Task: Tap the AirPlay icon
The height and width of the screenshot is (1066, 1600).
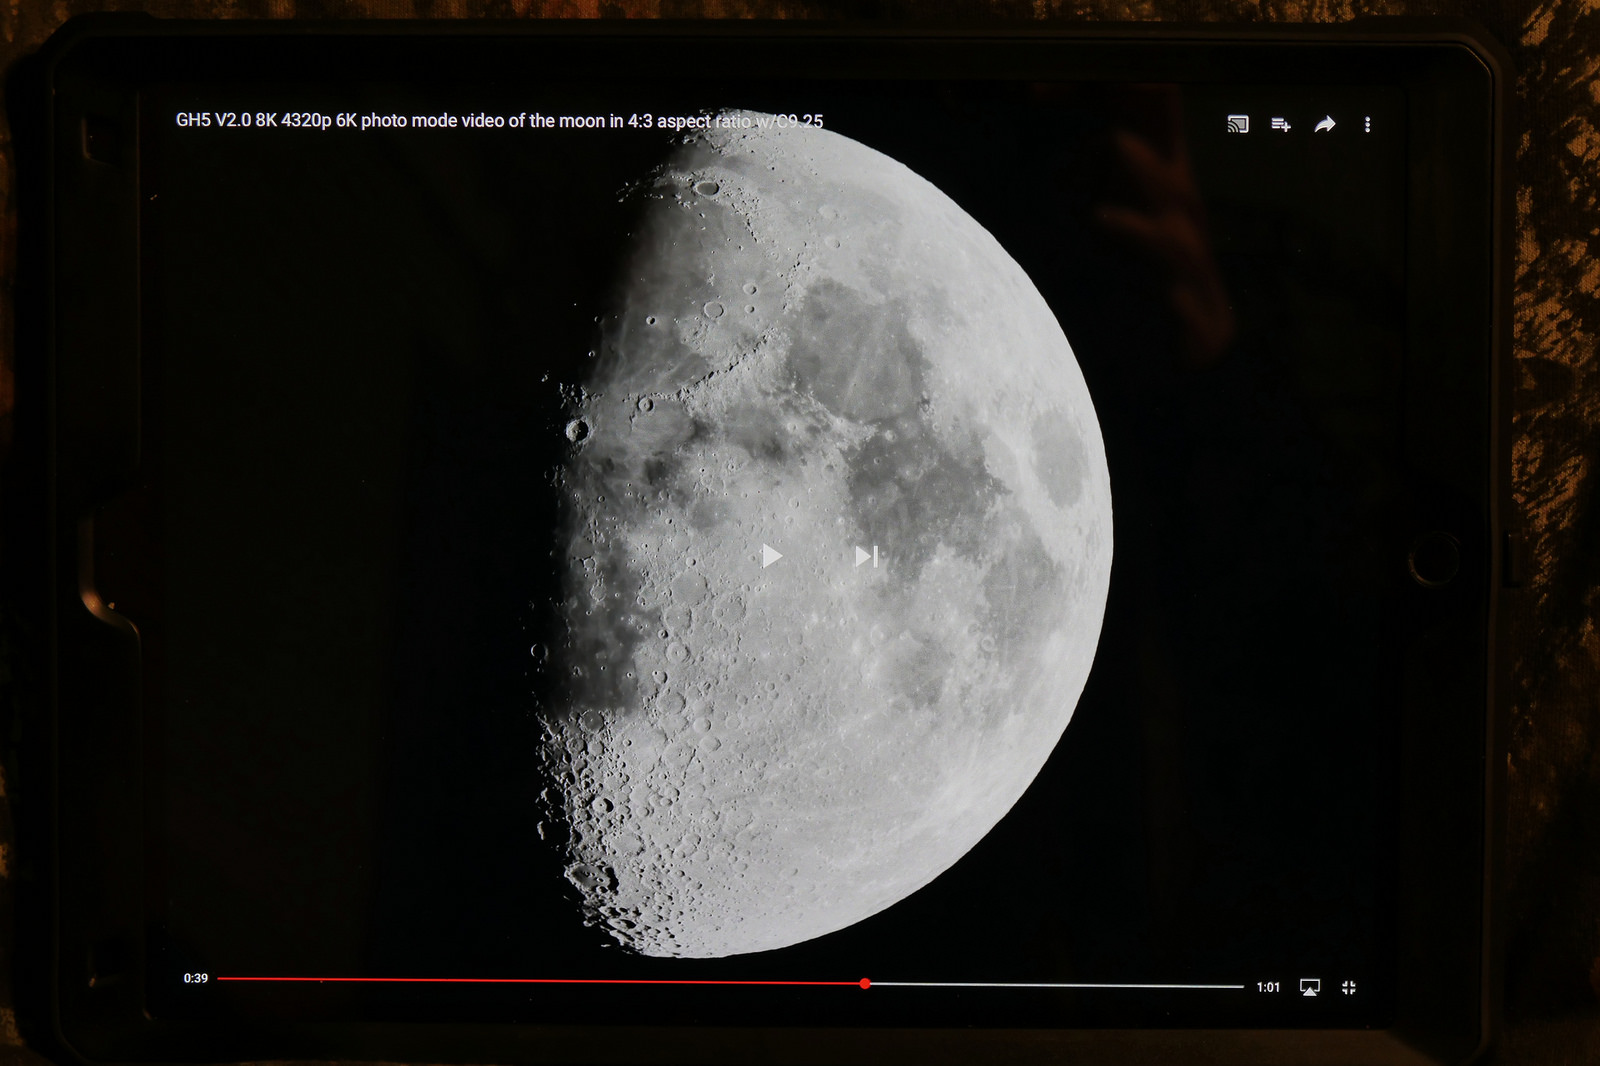Action: (x=1309, y=987)
